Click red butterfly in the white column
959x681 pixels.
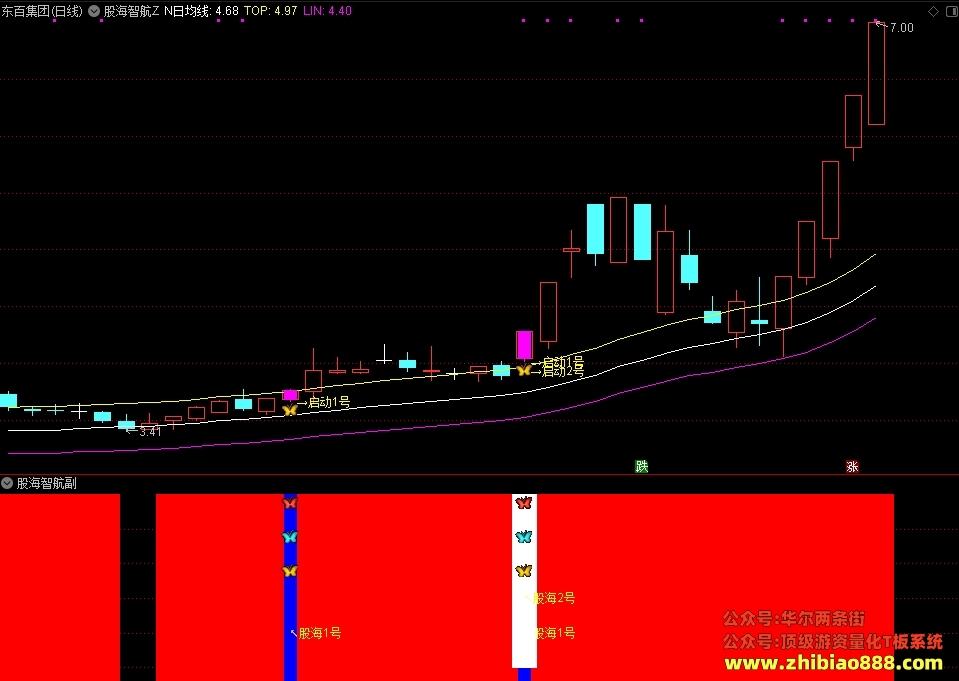point(524,503)
